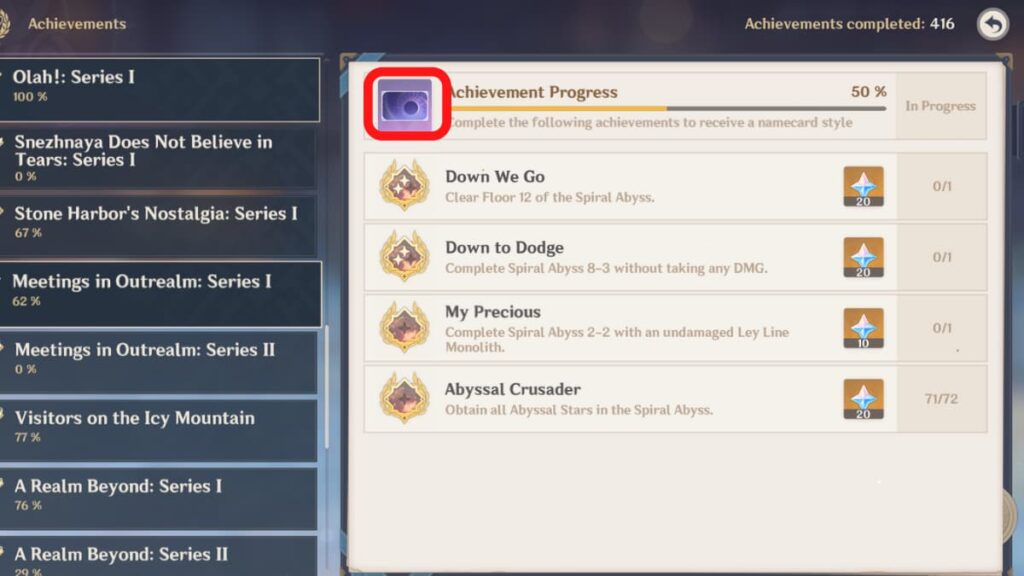Click Abyssal Crusader primogem reward icon
Screen dimensions: 1024x576
(863, 398)
